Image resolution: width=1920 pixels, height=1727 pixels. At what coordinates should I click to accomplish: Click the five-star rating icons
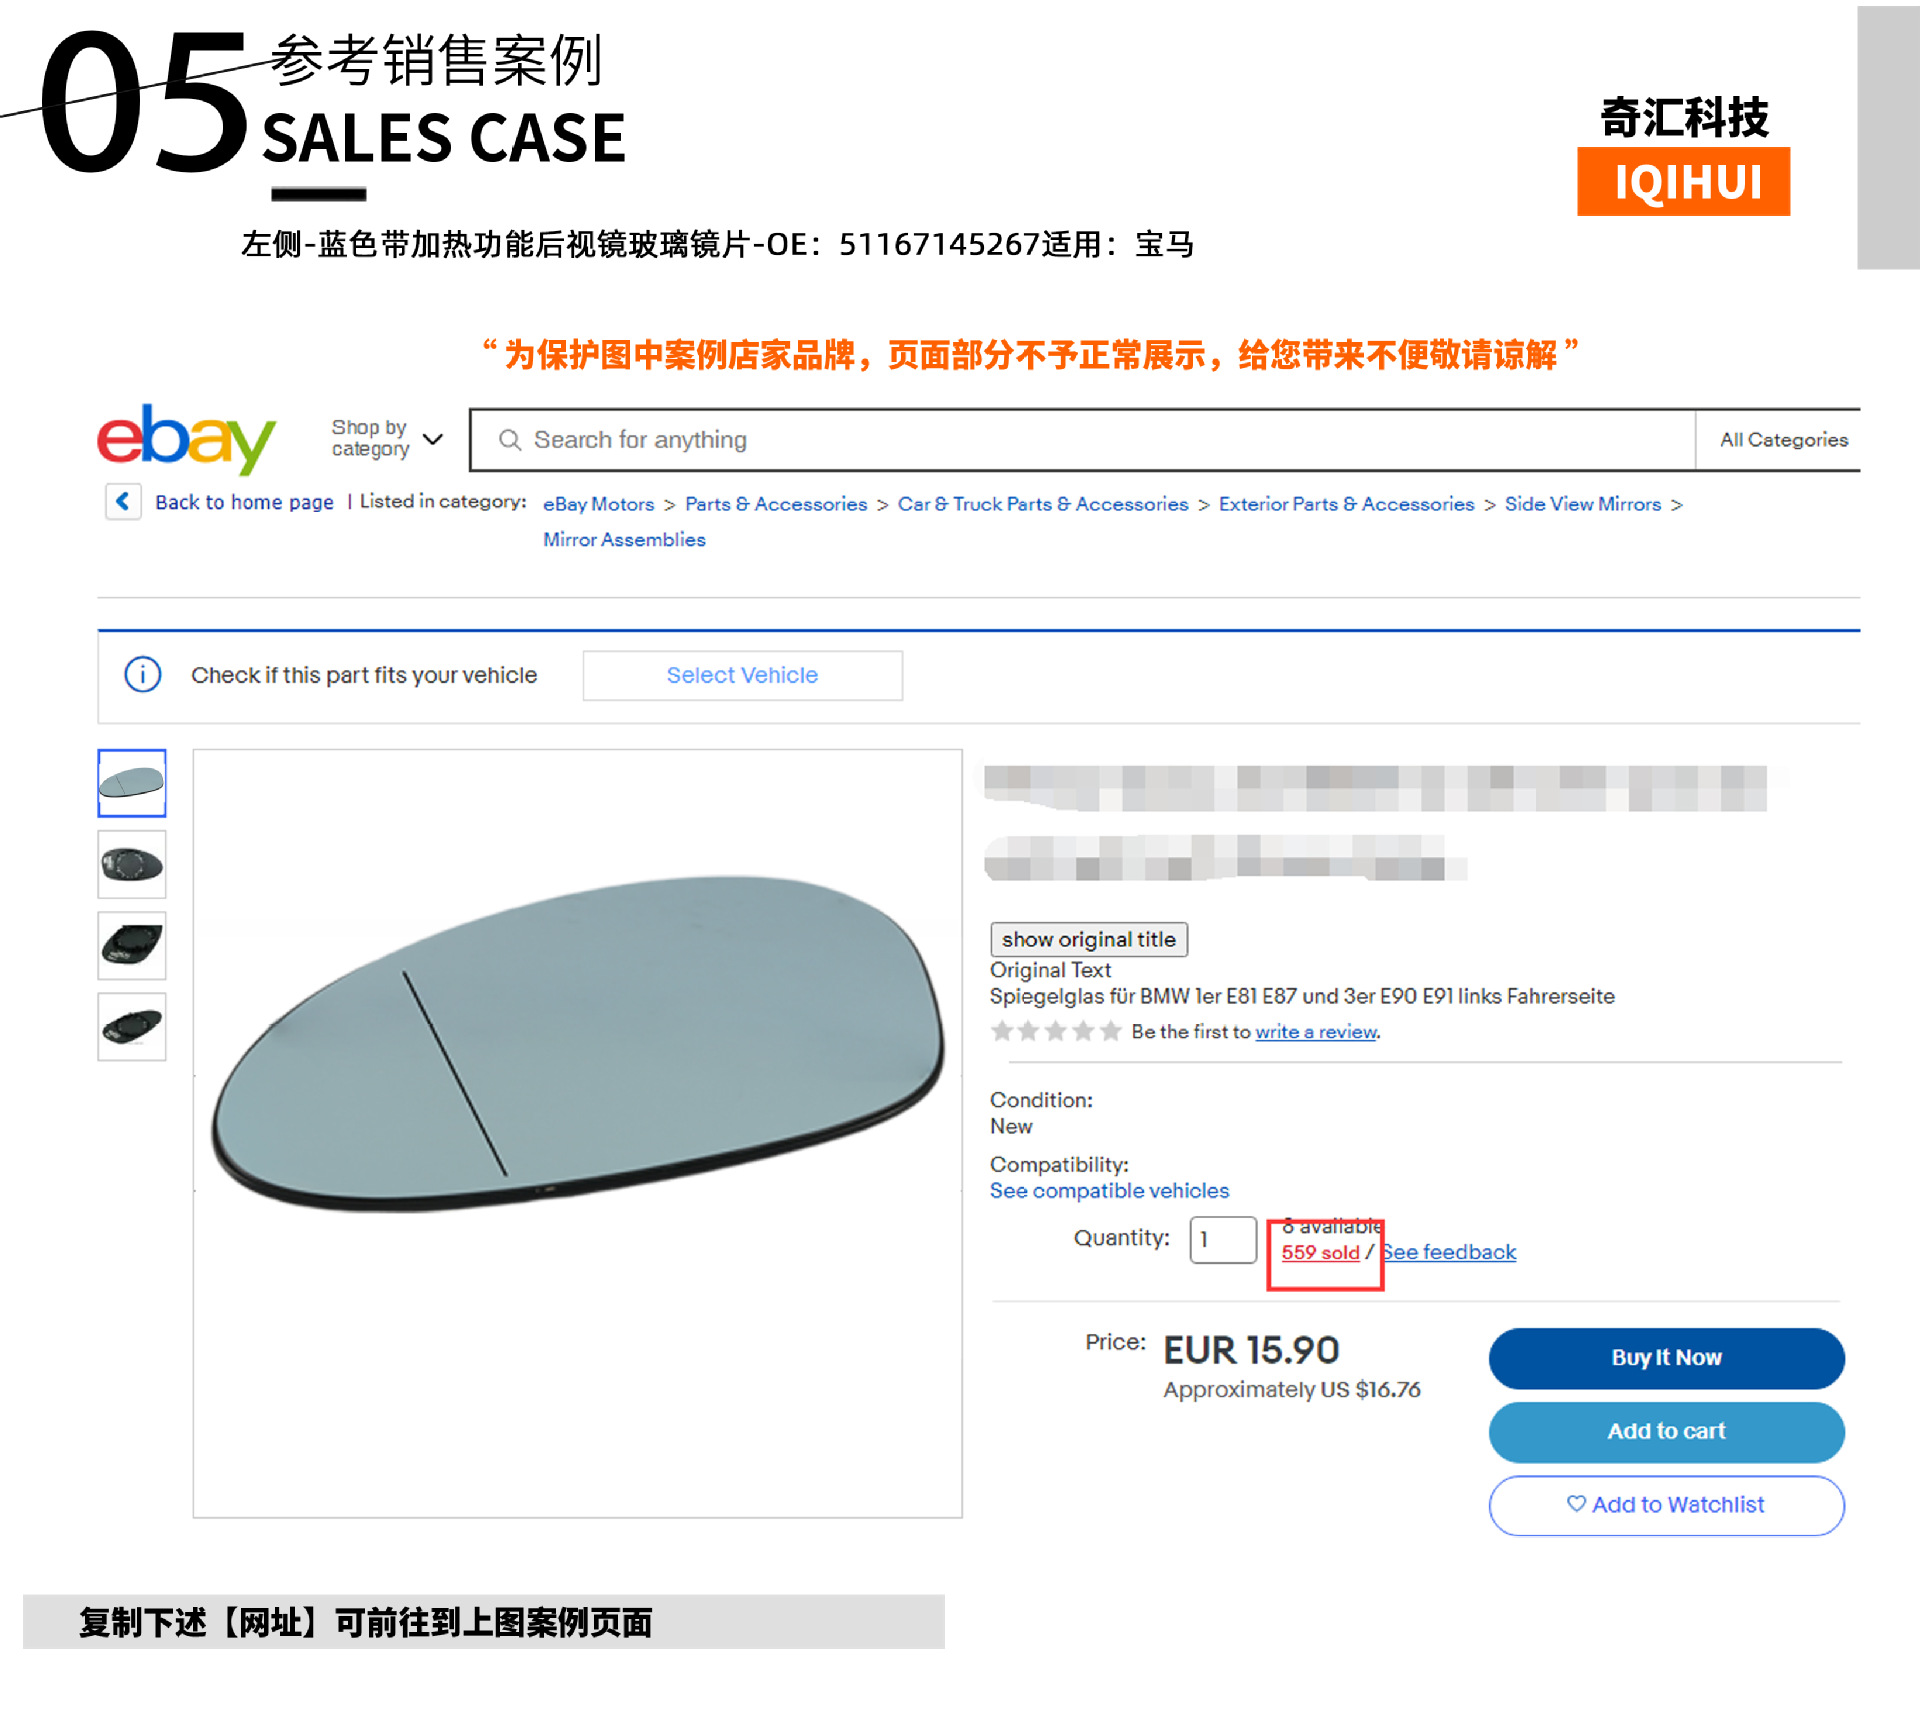coord(1055,1031)
